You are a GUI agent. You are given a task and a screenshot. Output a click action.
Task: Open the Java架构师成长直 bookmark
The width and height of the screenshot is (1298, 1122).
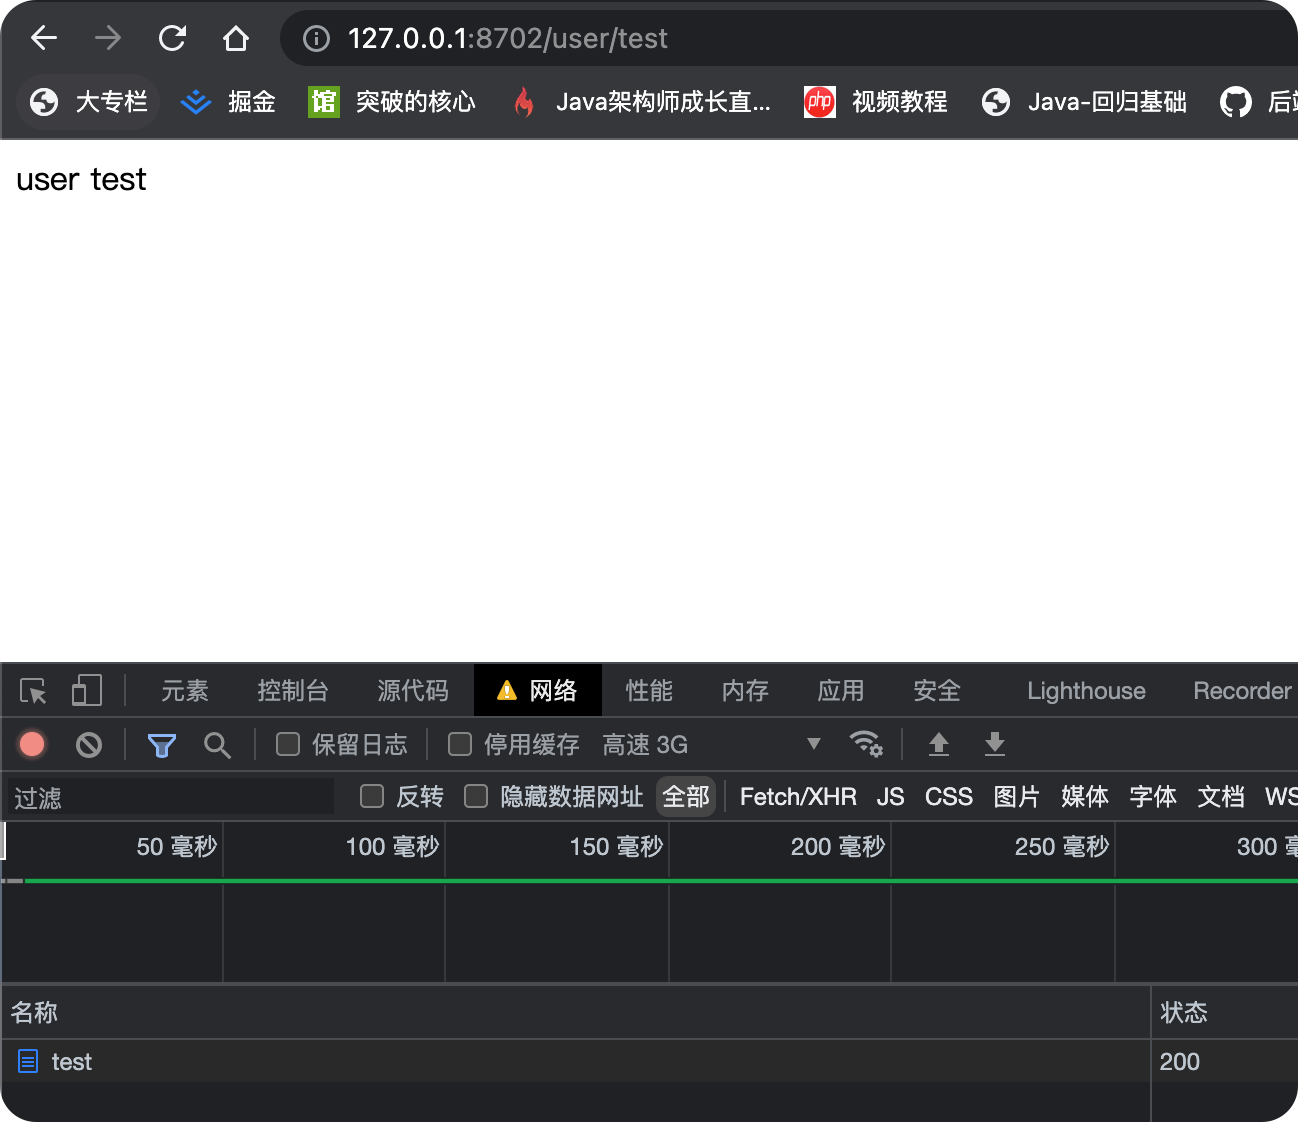[642, 101]
